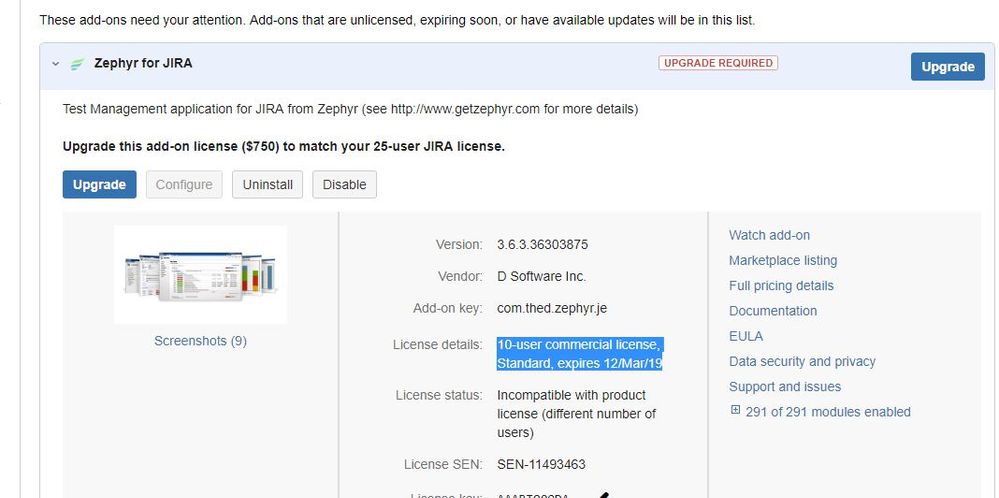The image size is (999, 498).
Task: Click vendor name D Software Inc.
Action: [542, 276]
